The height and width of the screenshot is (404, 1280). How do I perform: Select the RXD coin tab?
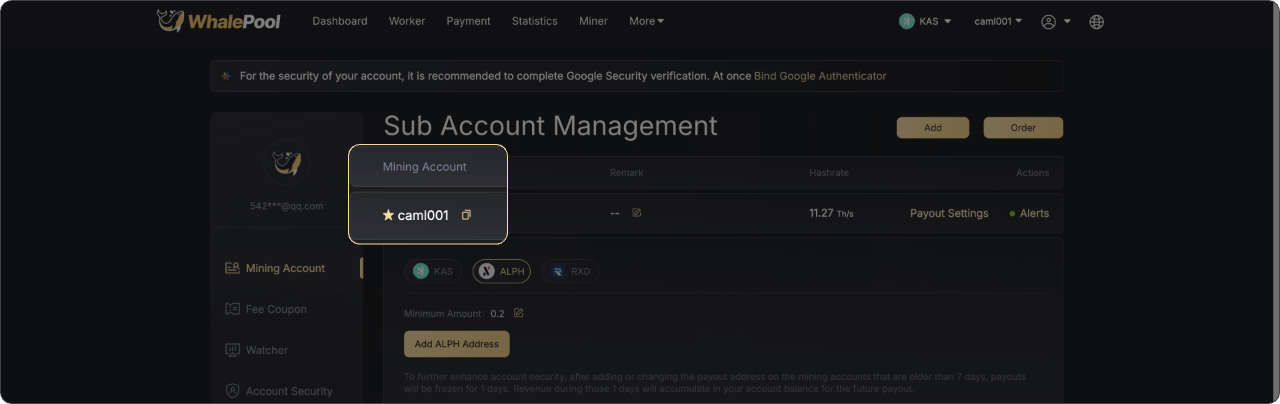(570, 271)
